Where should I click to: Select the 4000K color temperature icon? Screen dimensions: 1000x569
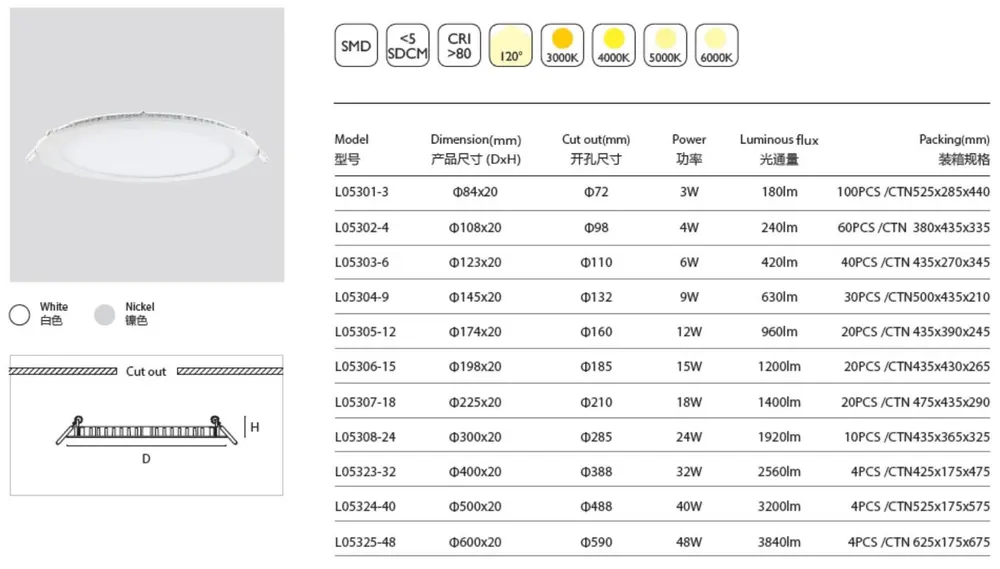614,45
